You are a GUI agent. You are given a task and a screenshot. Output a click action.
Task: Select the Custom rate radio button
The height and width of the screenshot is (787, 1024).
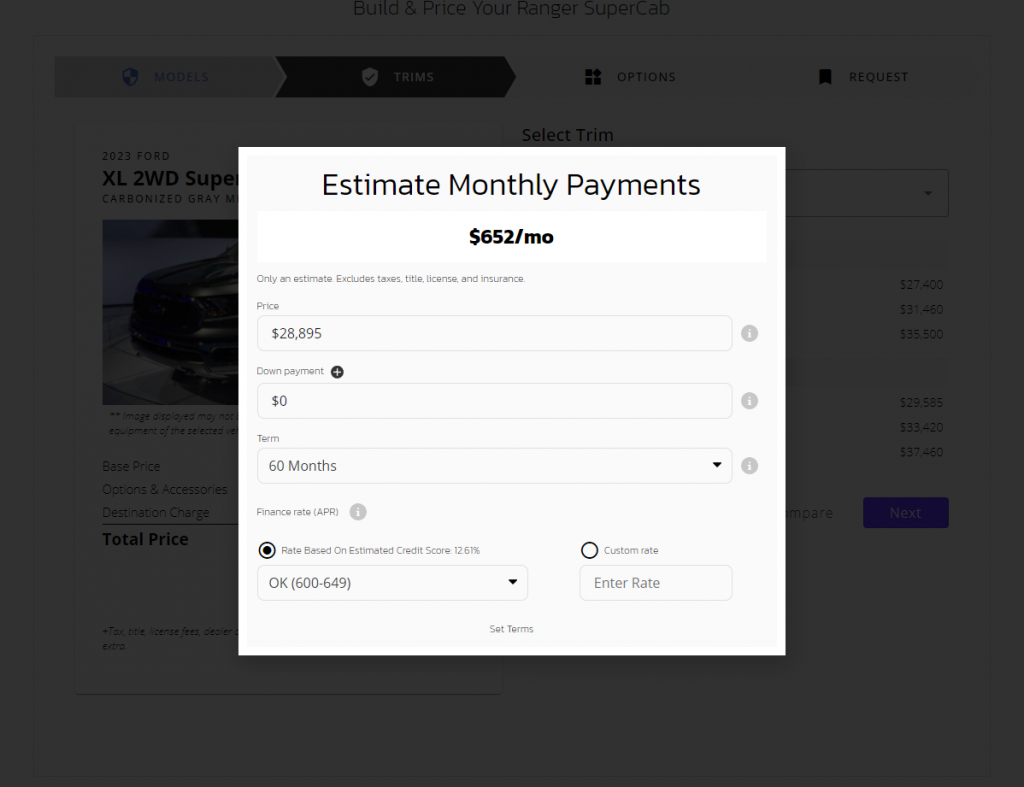click(x=589, y=550)
